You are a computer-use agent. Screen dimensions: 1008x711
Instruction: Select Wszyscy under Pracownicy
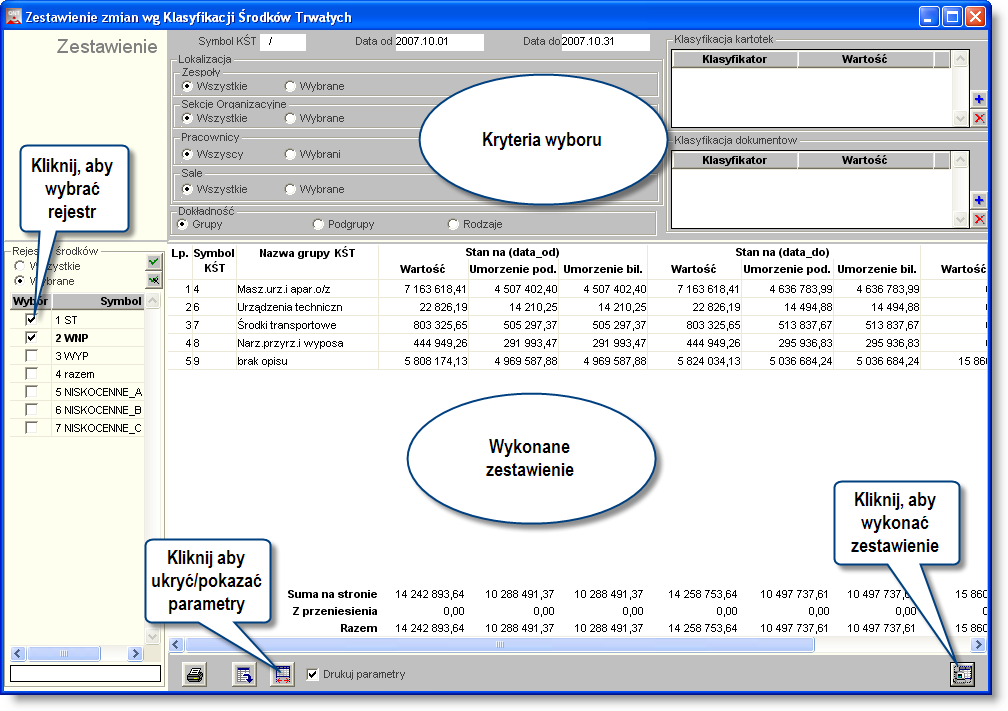187,154
